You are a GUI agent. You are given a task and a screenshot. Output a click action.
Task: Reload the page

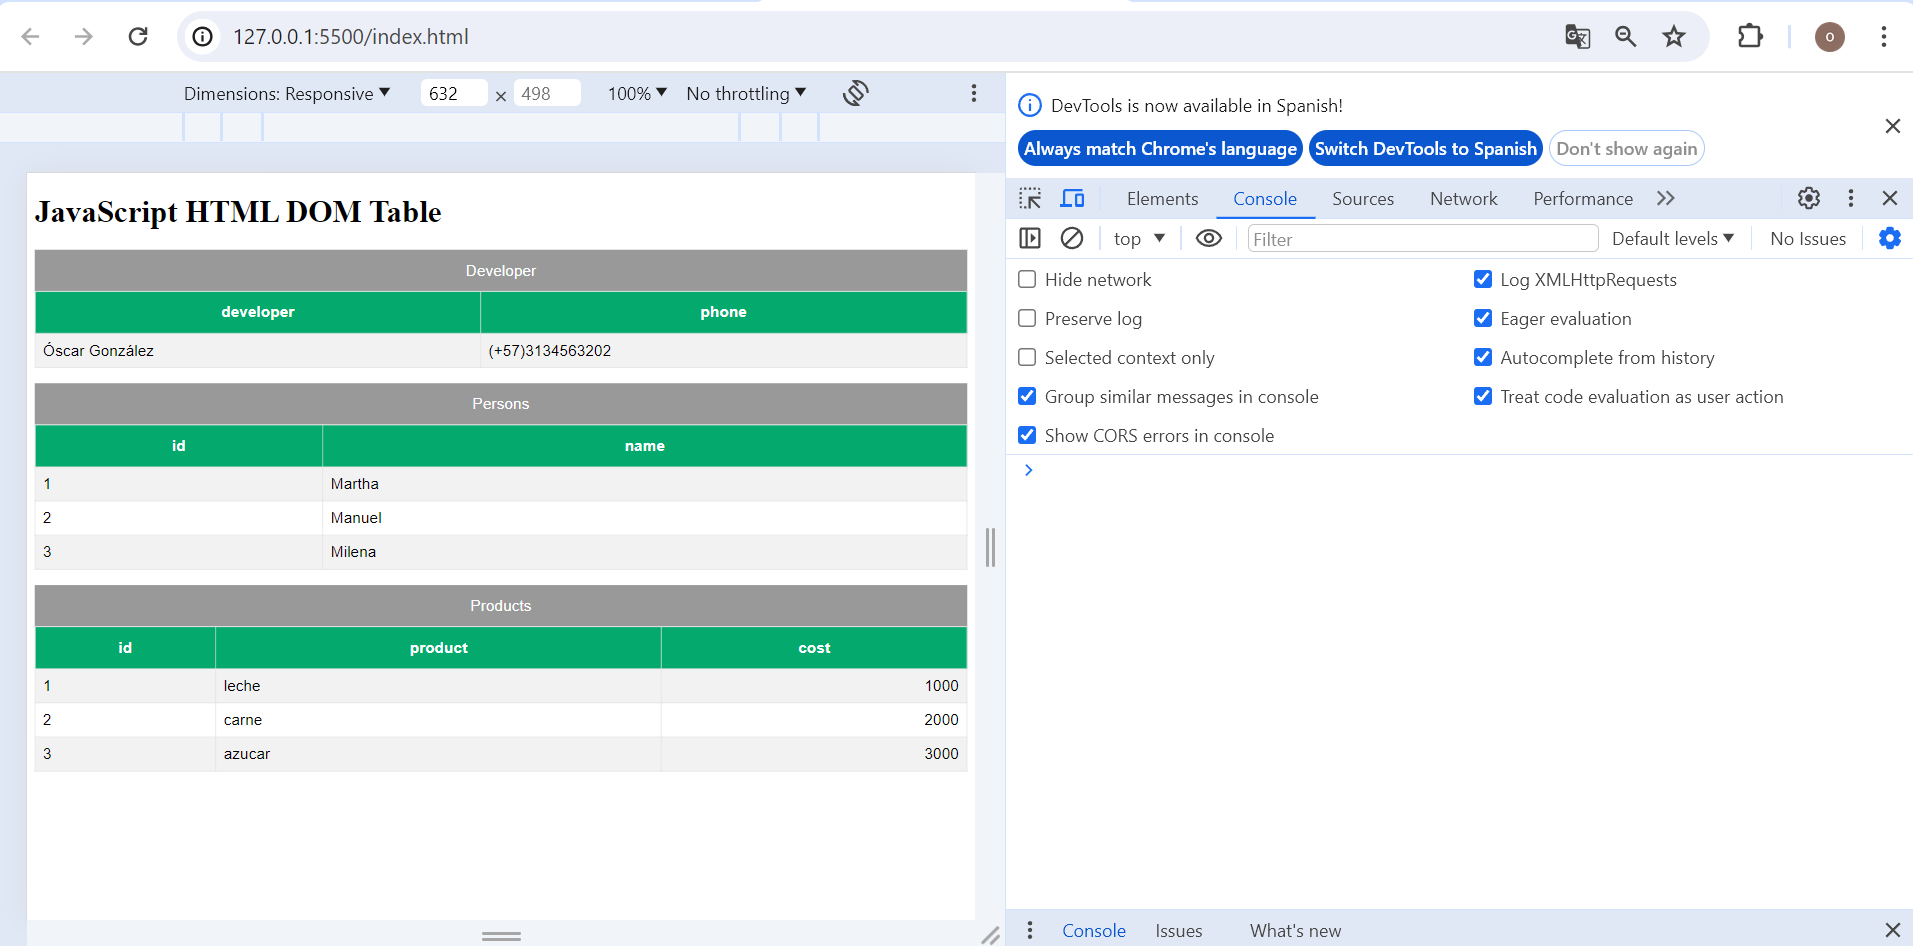(x=138, y=37)
